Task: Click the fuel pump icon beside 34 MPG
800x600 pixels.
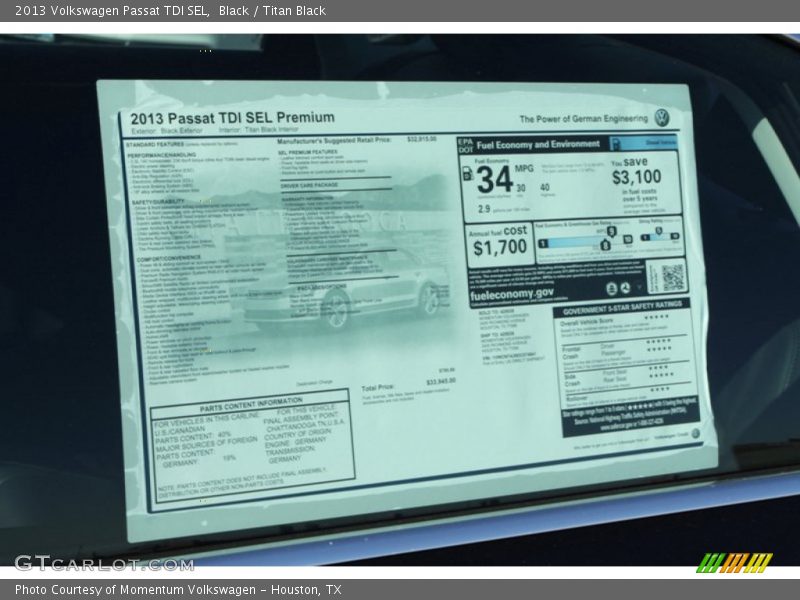Action: point(467,174)
